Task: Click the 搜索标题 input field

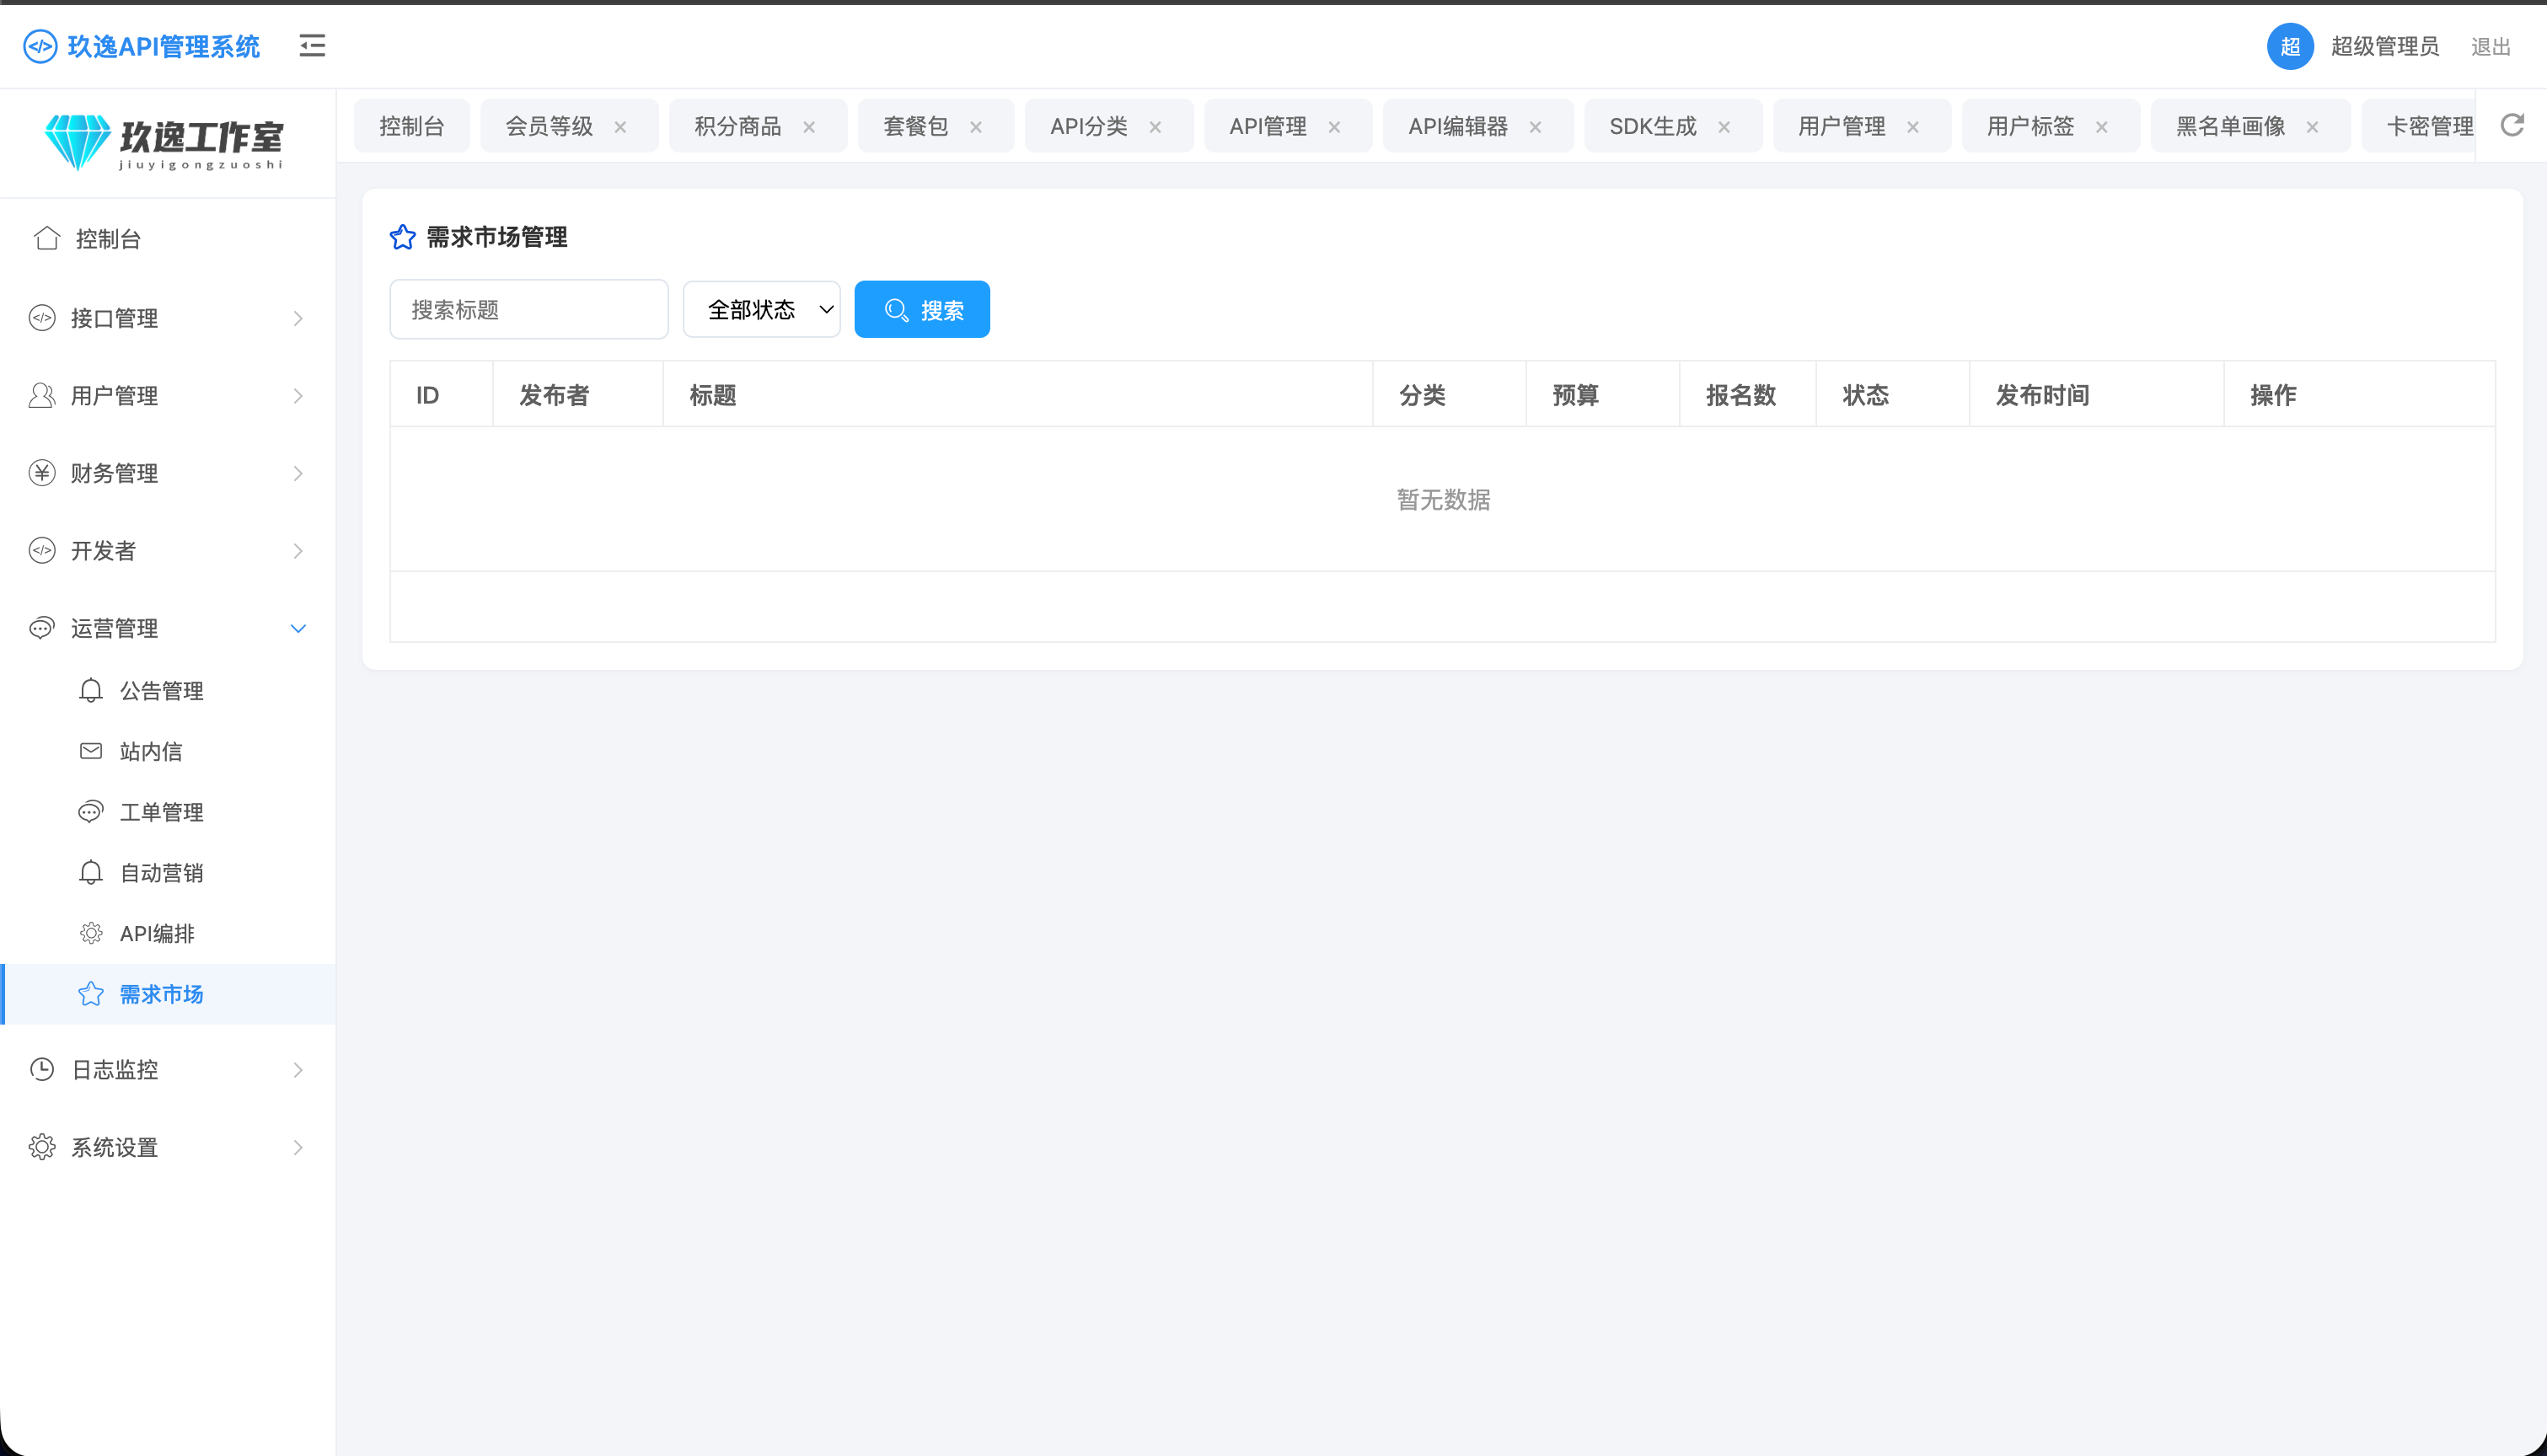Action: pyautogui.click(x=529, y=309)
